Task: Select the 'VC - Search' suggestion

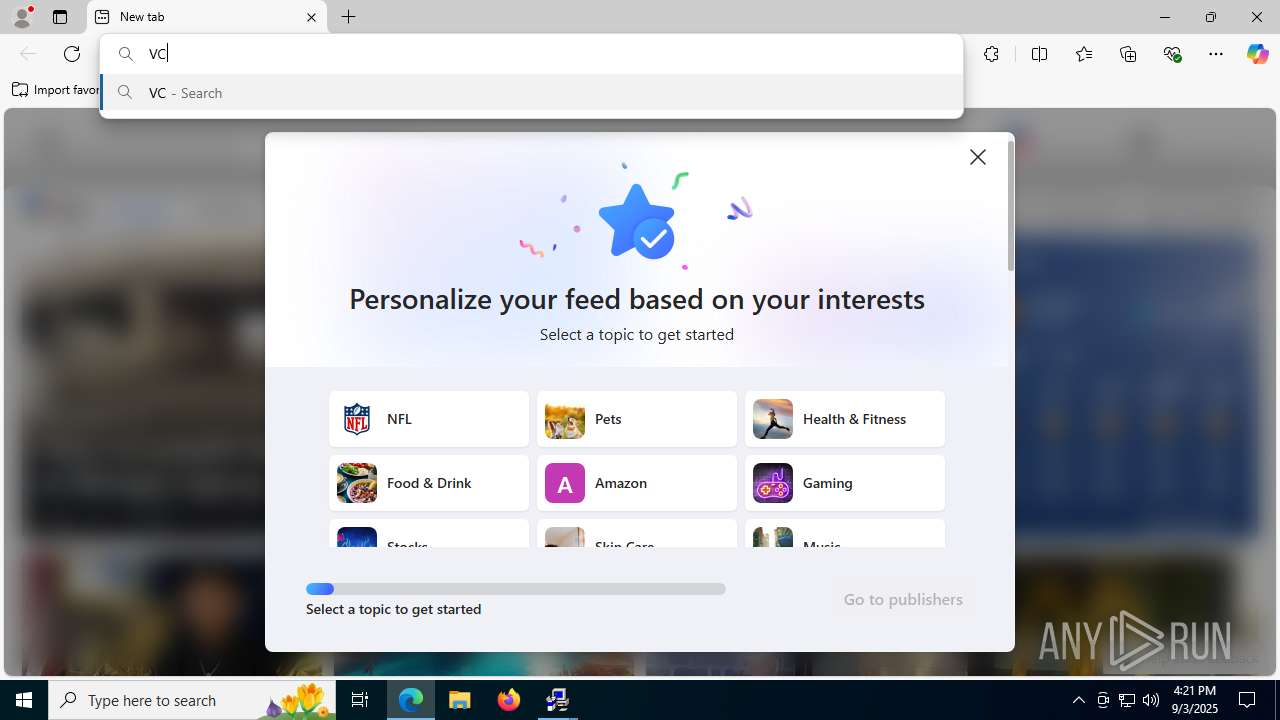Action: tap(531, 93)
